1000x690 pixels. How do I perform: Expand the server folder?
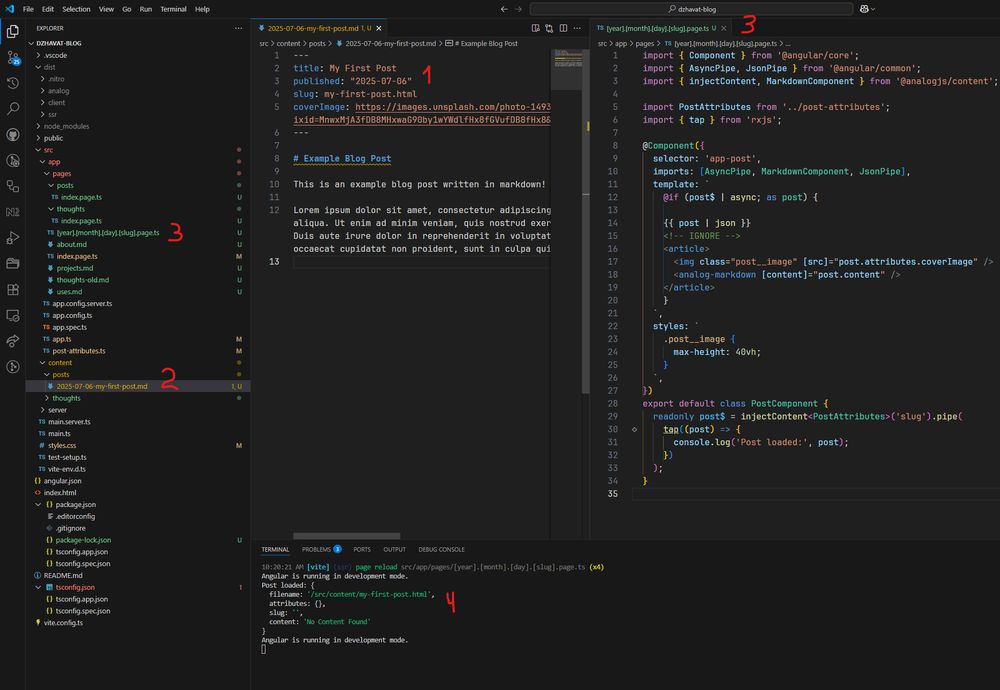(57, 410)
